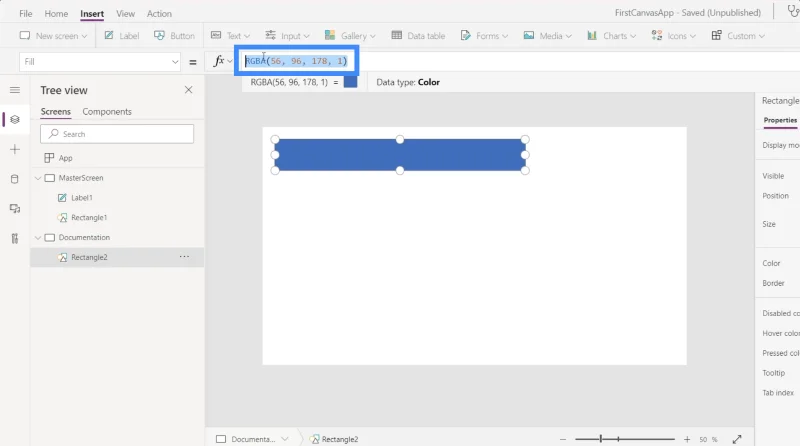Open the File menu
The width and height of the screenshot is (800, 446).
coord(26,14)
